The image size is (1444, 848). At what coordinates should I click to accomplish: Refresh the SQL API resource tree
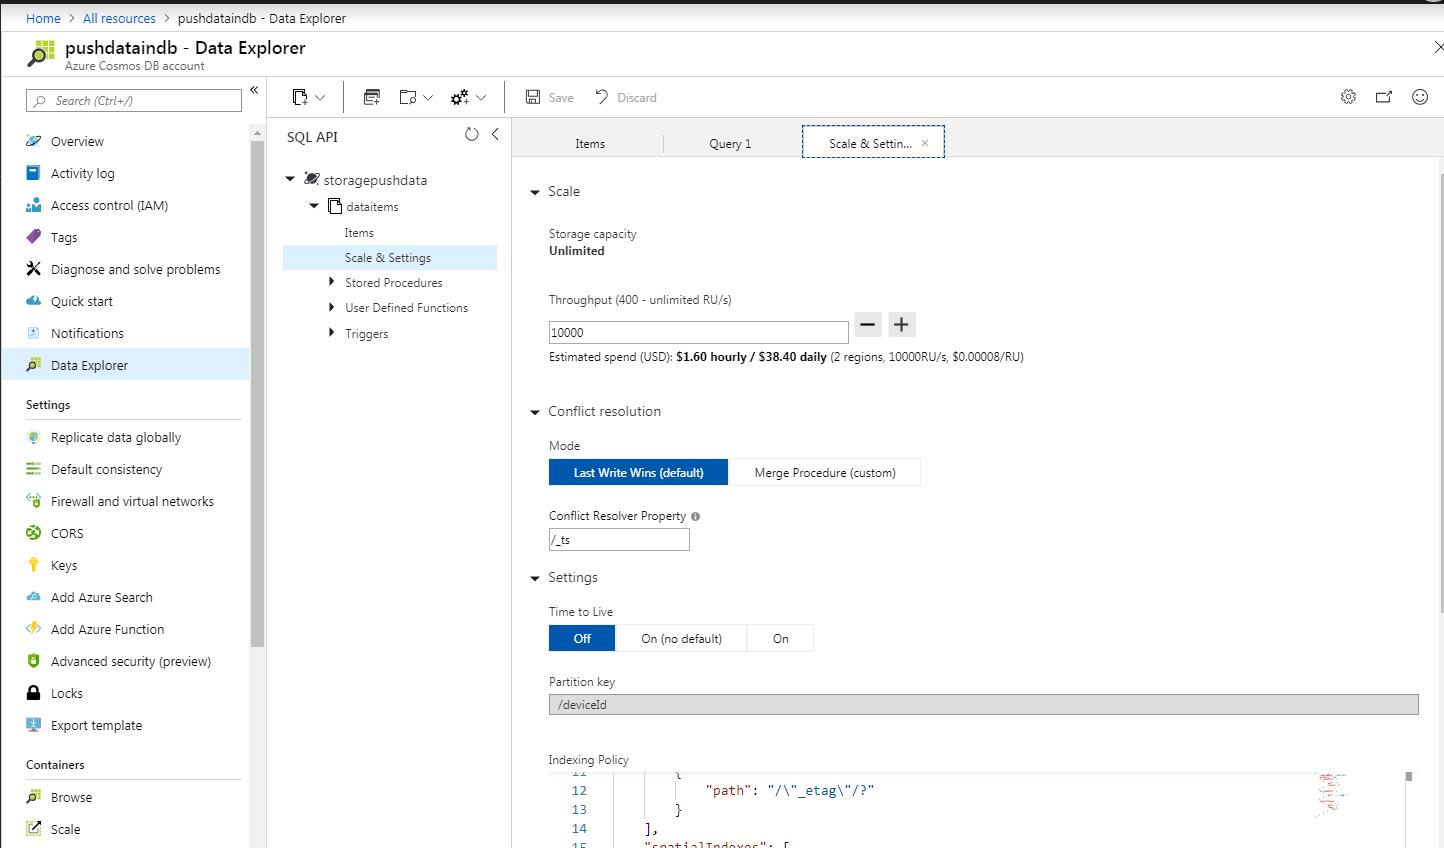click(x=472, y=135)
